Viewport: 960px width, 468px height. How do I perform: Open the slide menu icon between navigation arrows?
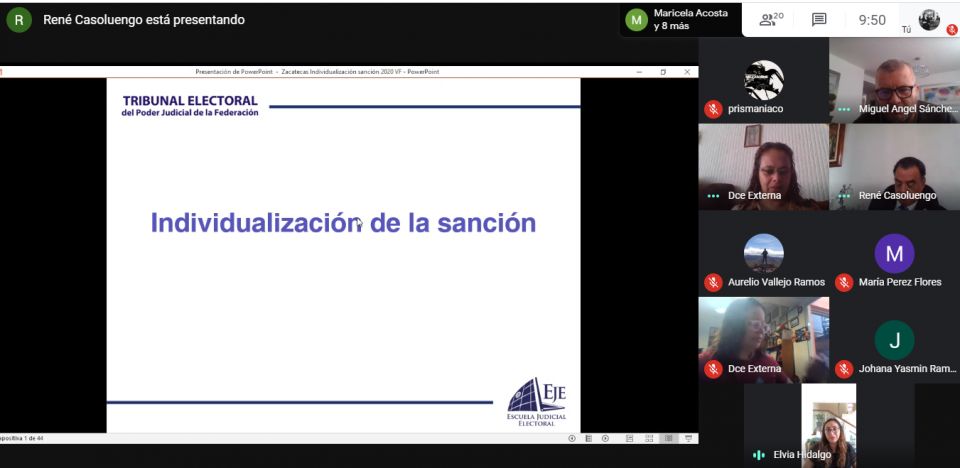point(588,438)
